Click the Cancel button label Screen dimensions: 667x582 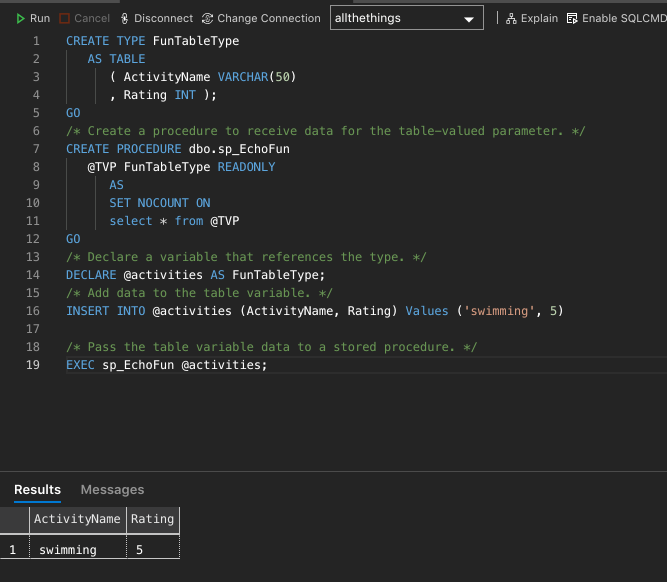(92, 18)
